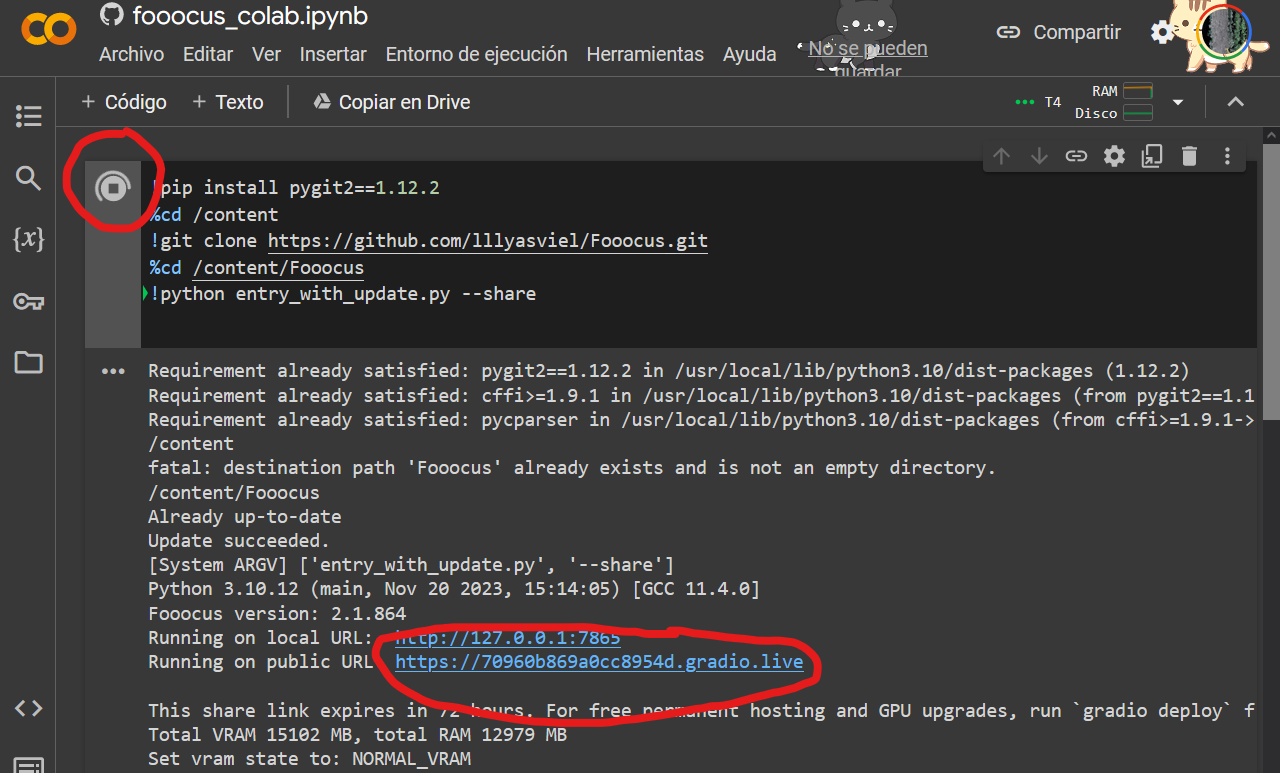The image size is (1280, 773).
Task: Open the Fooocus GitHub repository link
Action: coord(488,241)
